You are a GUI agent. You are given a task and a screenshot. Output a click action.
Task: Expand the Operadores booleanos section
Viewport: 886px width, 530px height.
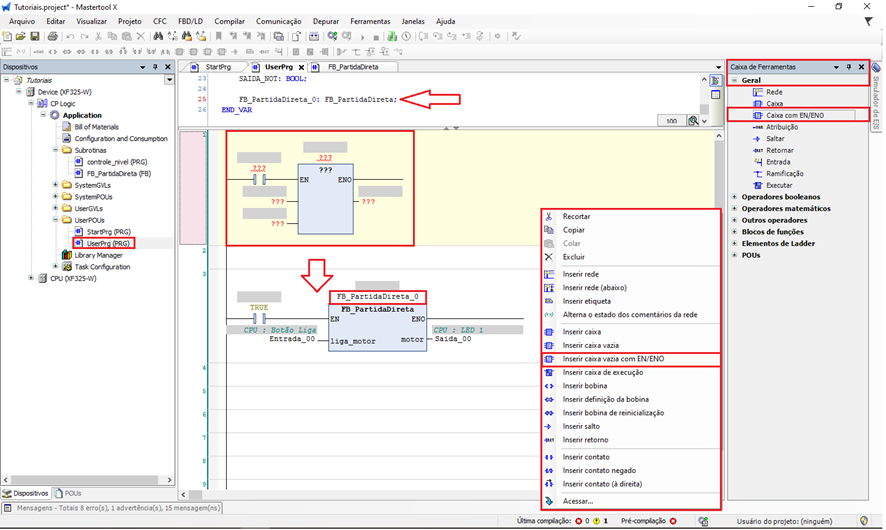[x=734, y=197]
